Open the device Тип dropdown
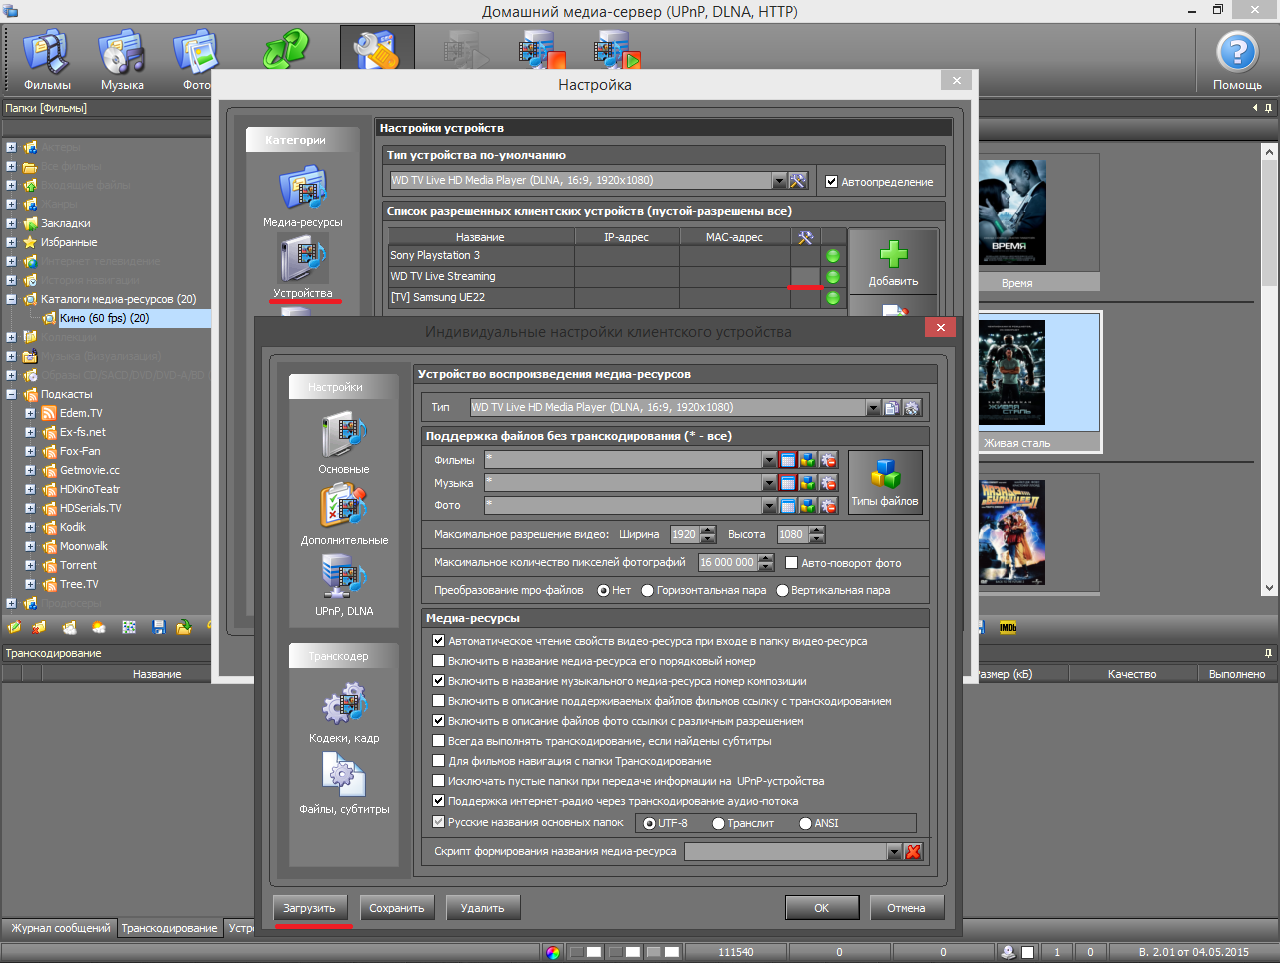1280x963 pixels. click(x=873, y=408)
